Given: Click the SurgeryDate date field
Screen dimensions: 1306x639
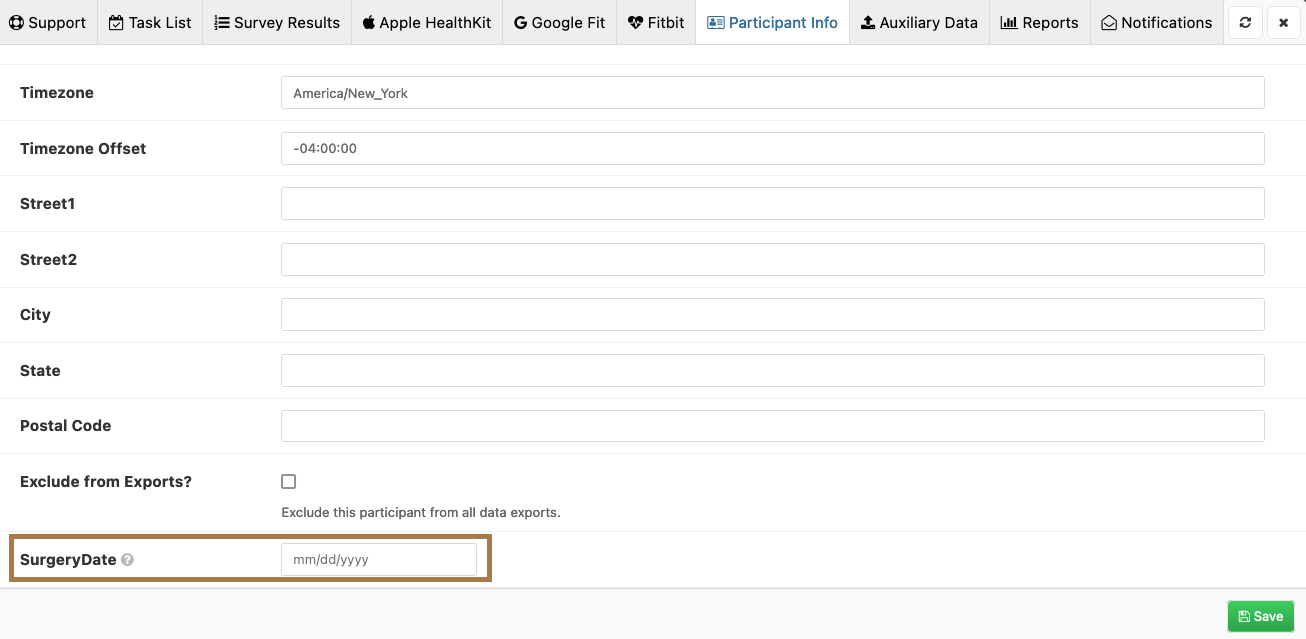Looking at the screenshot, I should pos(379,560).
